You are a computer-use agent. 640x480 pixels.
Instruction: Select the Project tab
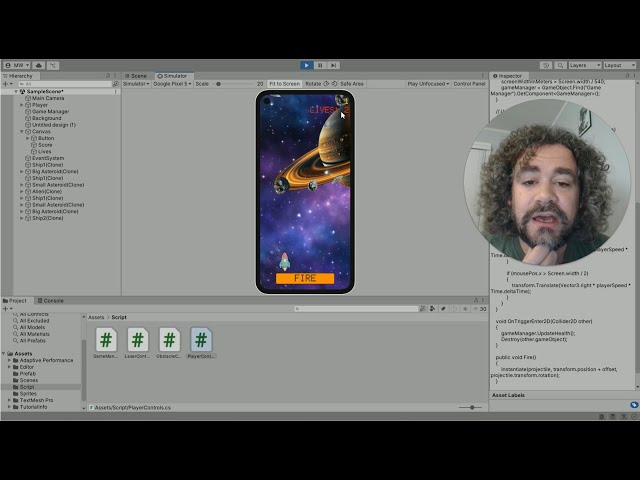[x=15, y=301]
